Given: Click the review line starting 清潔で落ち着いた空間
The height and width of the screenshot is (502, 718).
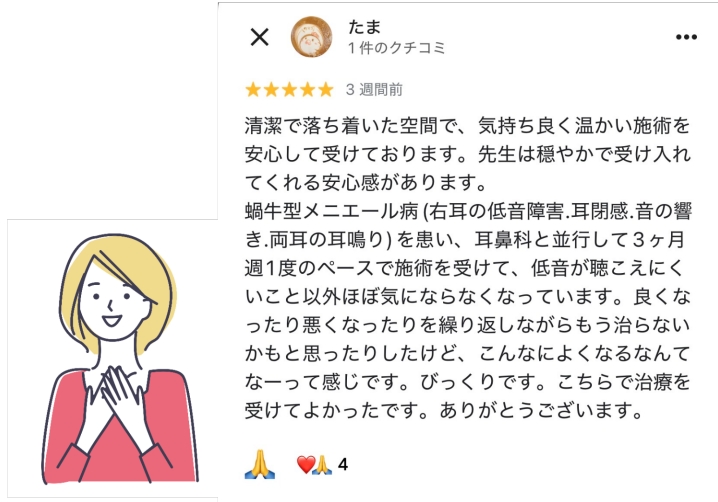Looking at the screenshot, I should 468,126.
